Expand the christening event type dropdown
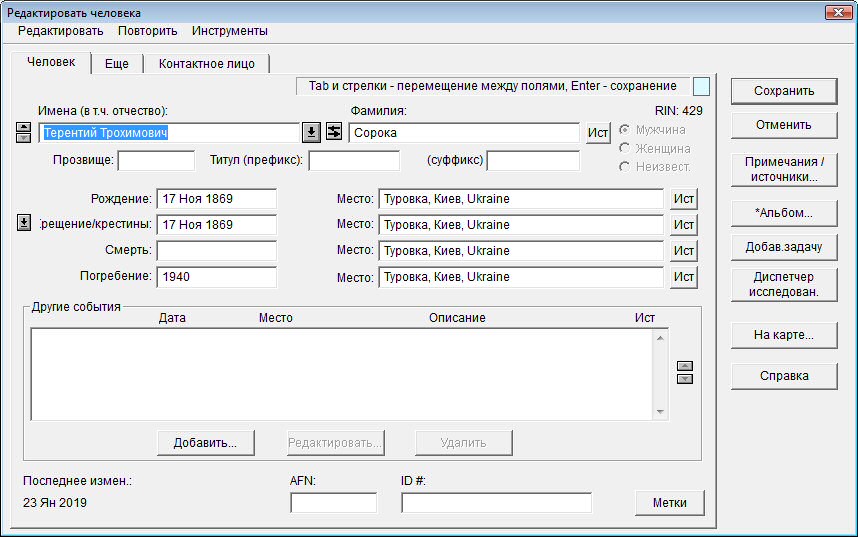The image size is (858, 537). click(24, 224)
